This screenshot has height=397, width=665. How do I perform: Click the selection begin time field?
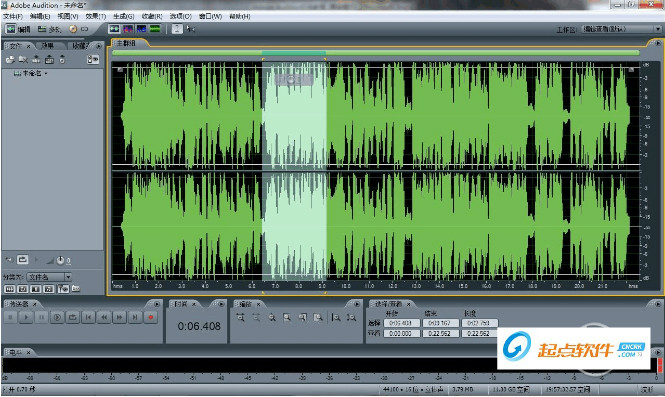(401, 323)
